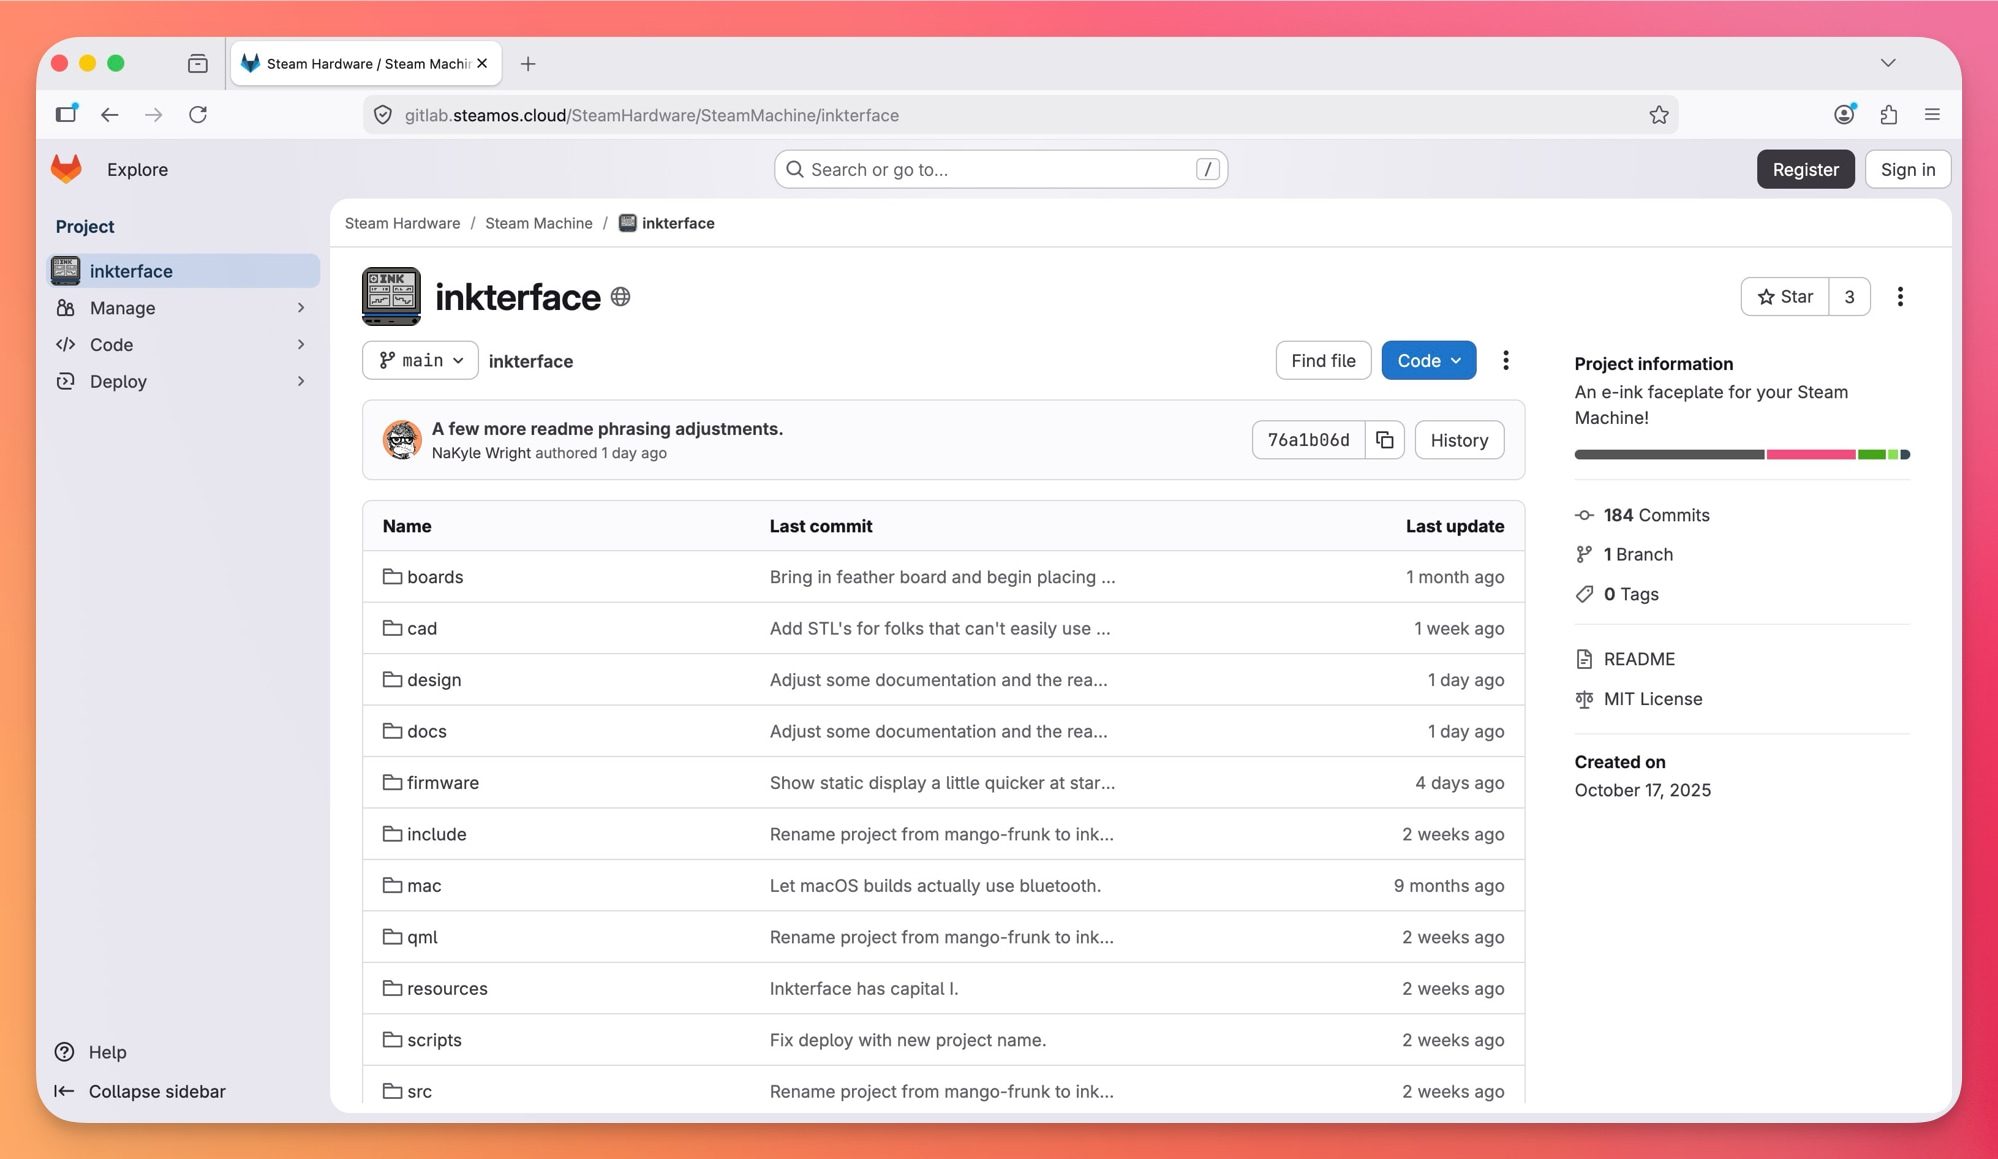The height and width of the screenshot is (1159, 1998).
Task: Click the star icon in Star button
Action: (1766, 297)
